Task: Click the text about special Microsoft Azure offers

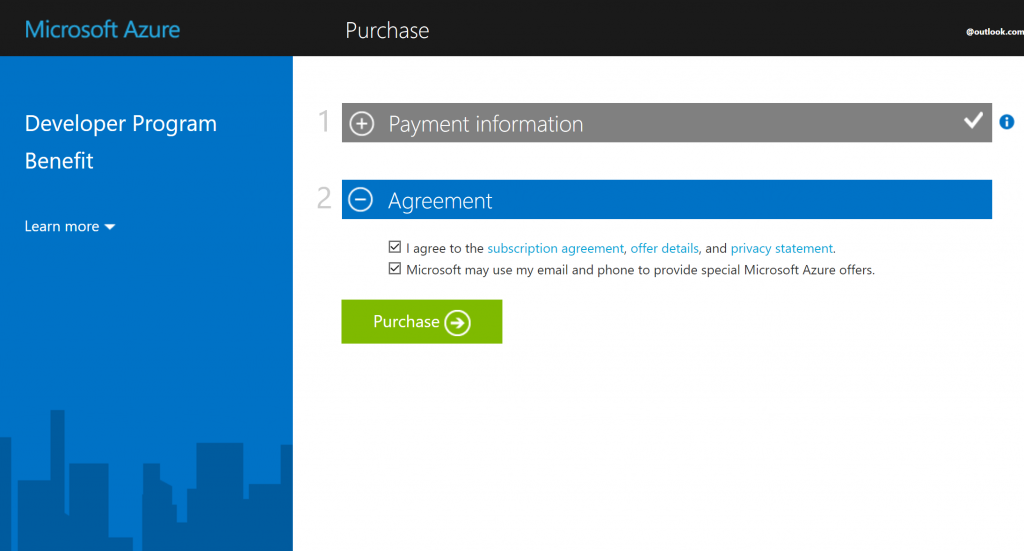Action: (x=640, y=270)
